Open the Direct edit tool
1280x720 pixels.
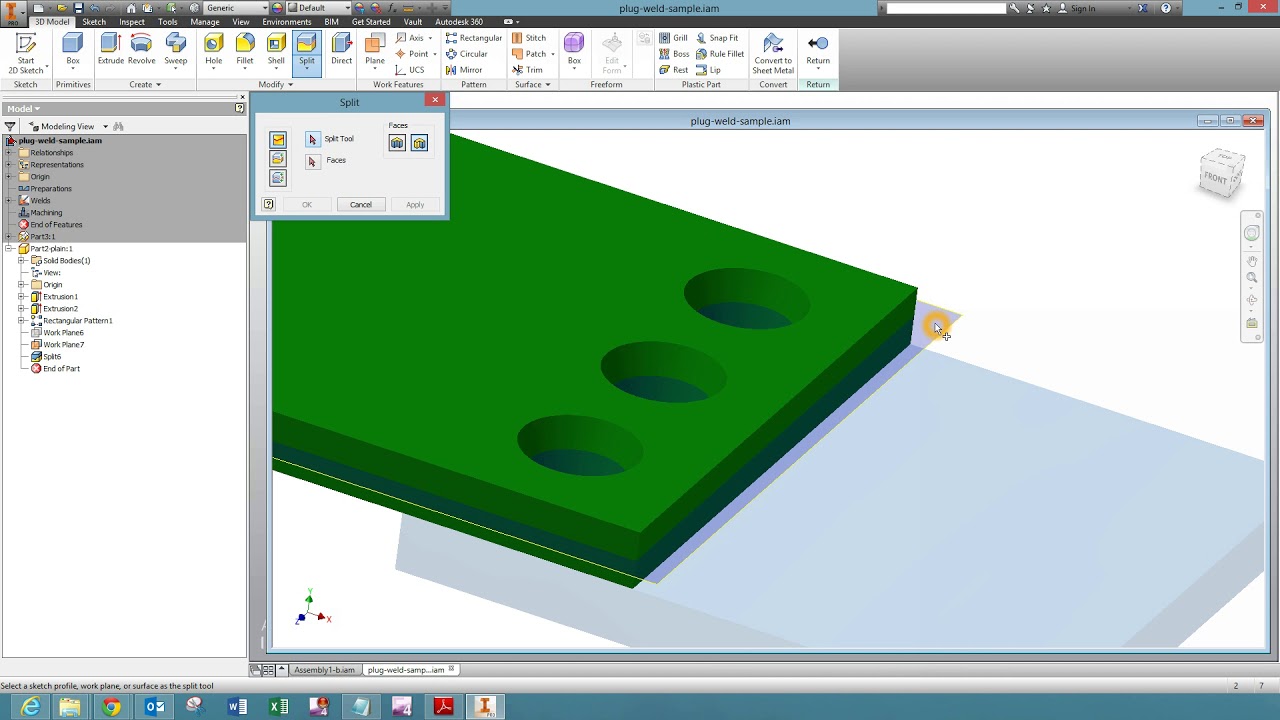coord(342,50)
